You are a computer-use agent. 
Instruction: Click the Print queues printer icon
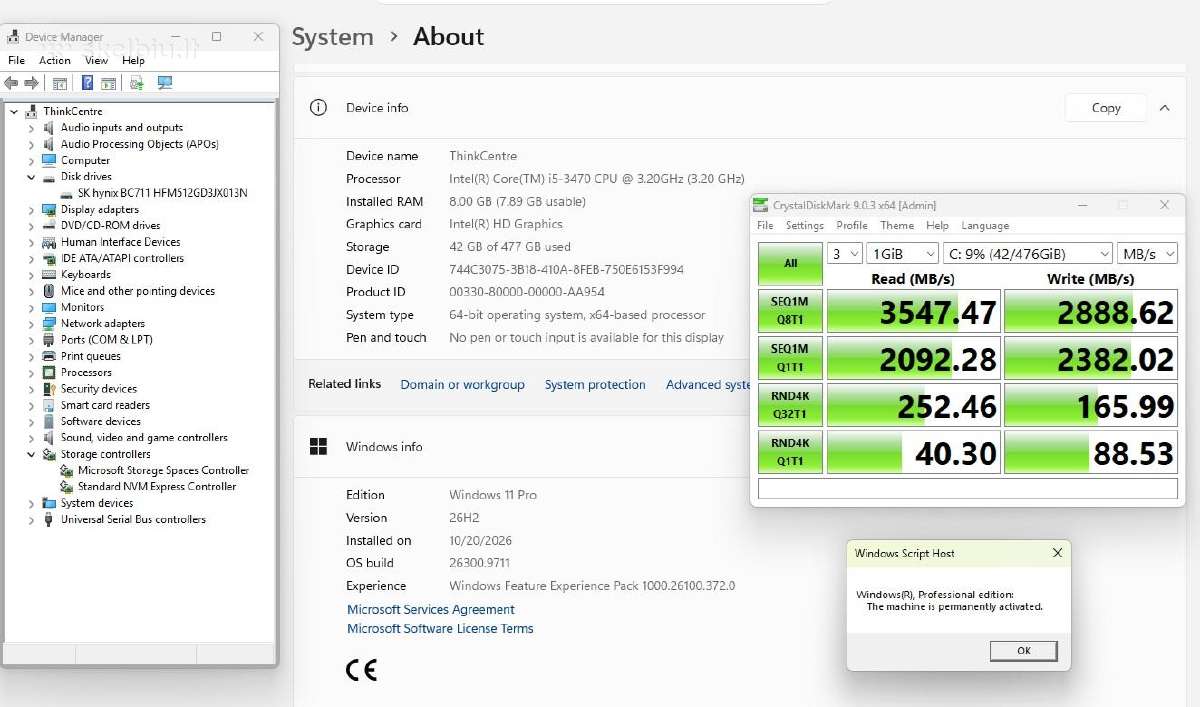(49, 356)
